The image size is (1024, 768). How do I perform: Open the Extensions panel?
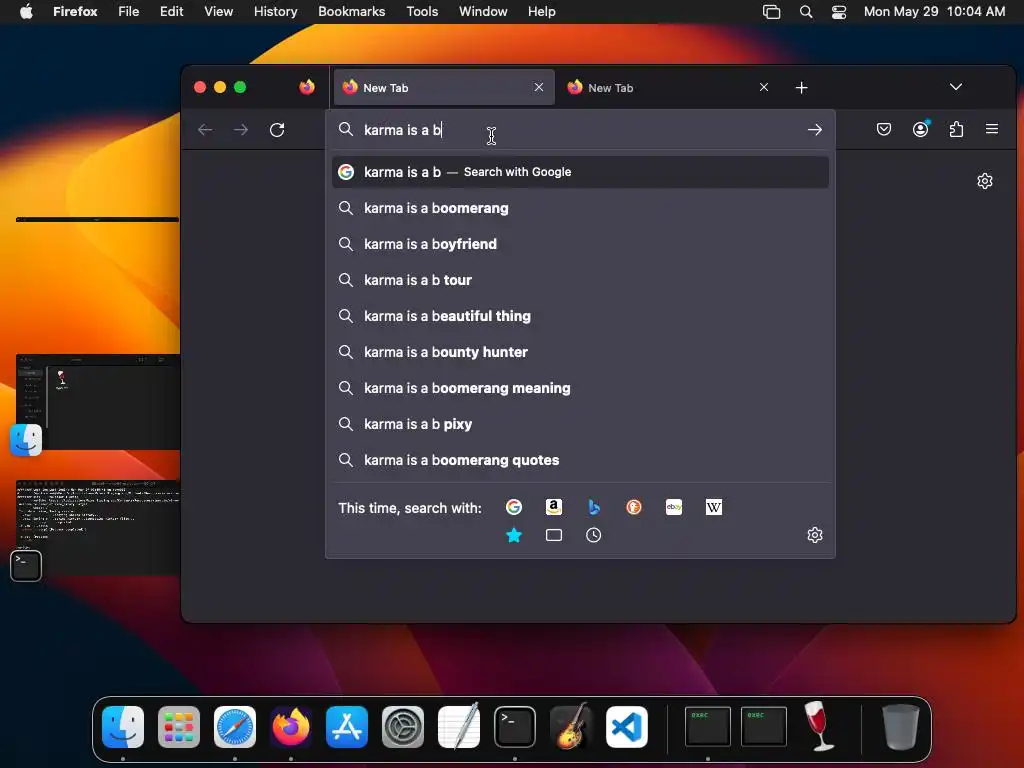pyautogui.click(x=956, y=129)
